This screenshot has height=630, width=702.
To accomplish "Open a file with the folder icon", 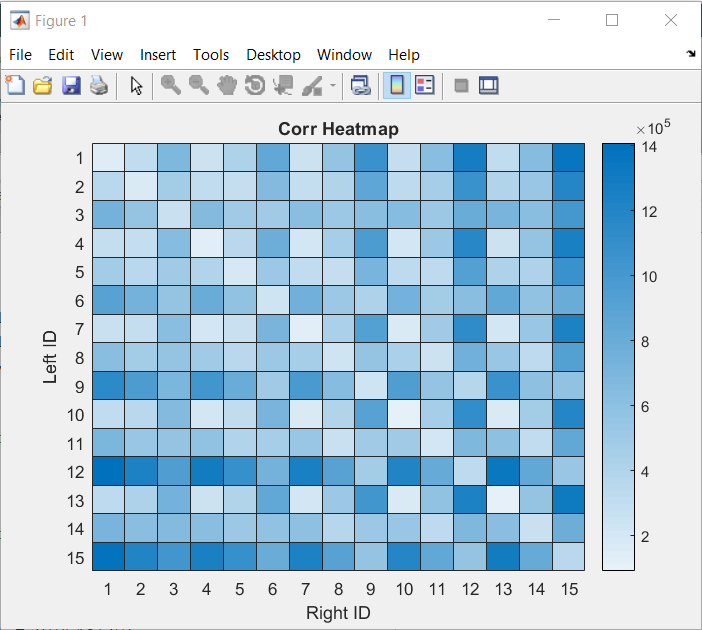I will pyautogui.click(x=43, y=85).
